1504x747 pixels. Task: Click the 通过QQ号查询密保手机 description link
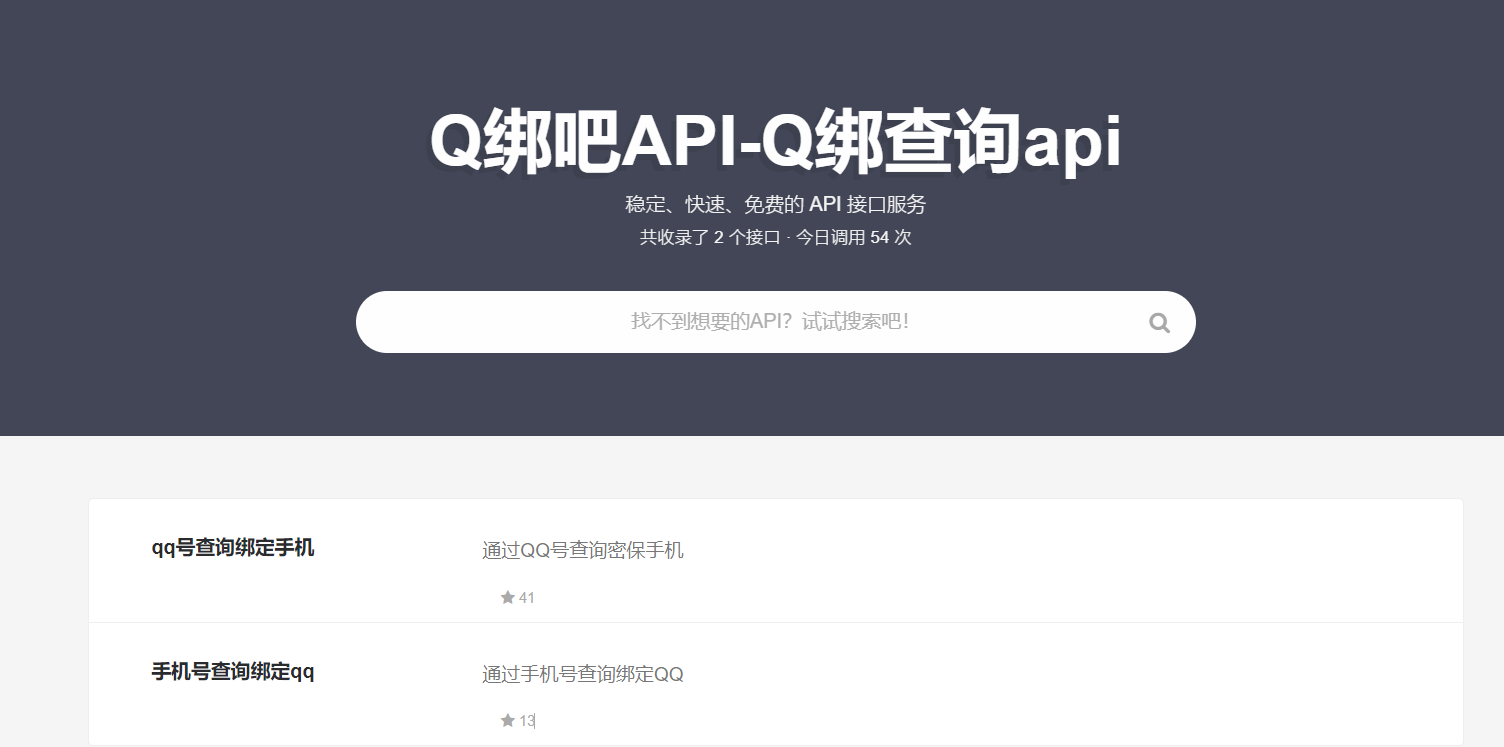(x=583, y=550)
